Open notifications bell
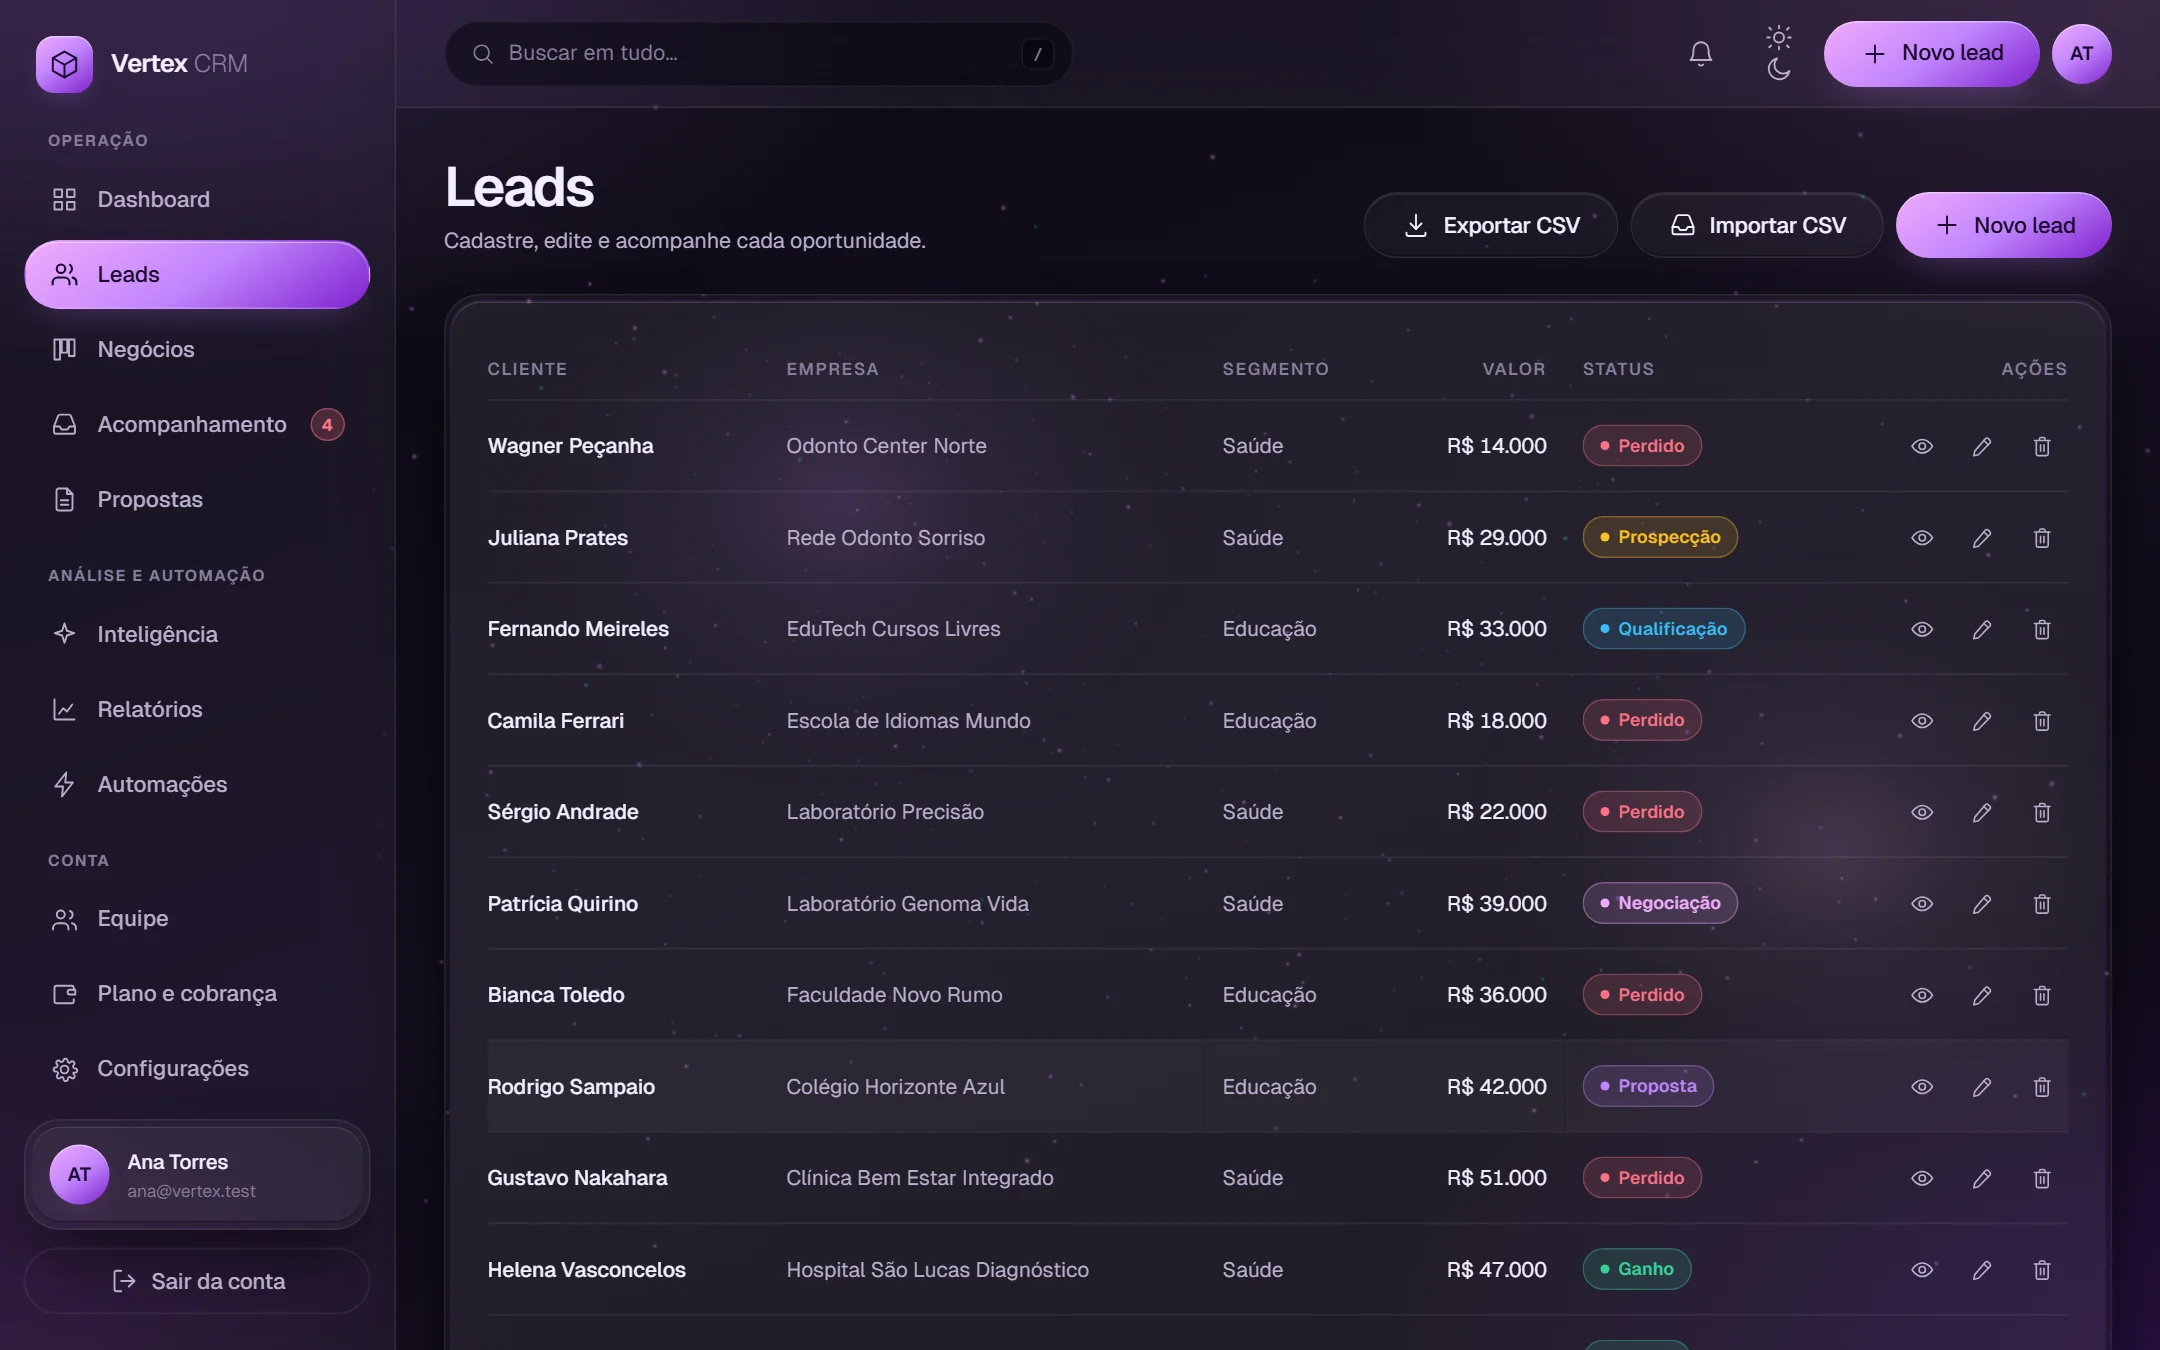 [x=1700, y=54]
